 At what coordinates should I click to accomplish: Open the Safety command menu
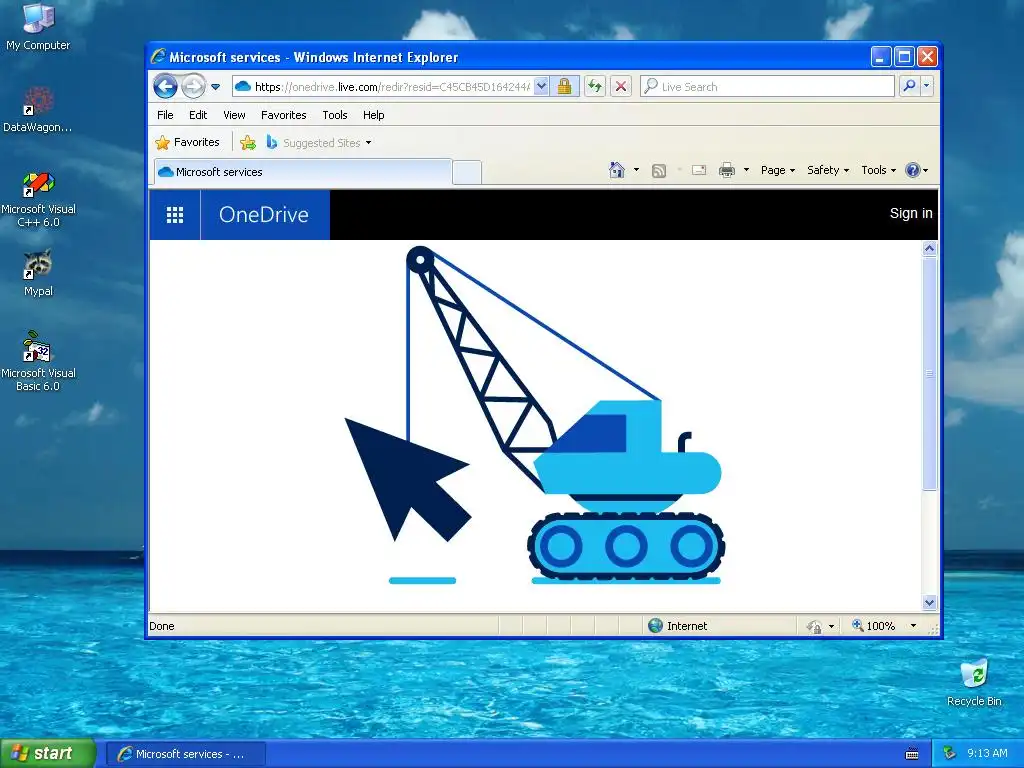pyautogui.click(x=827, y=170)
